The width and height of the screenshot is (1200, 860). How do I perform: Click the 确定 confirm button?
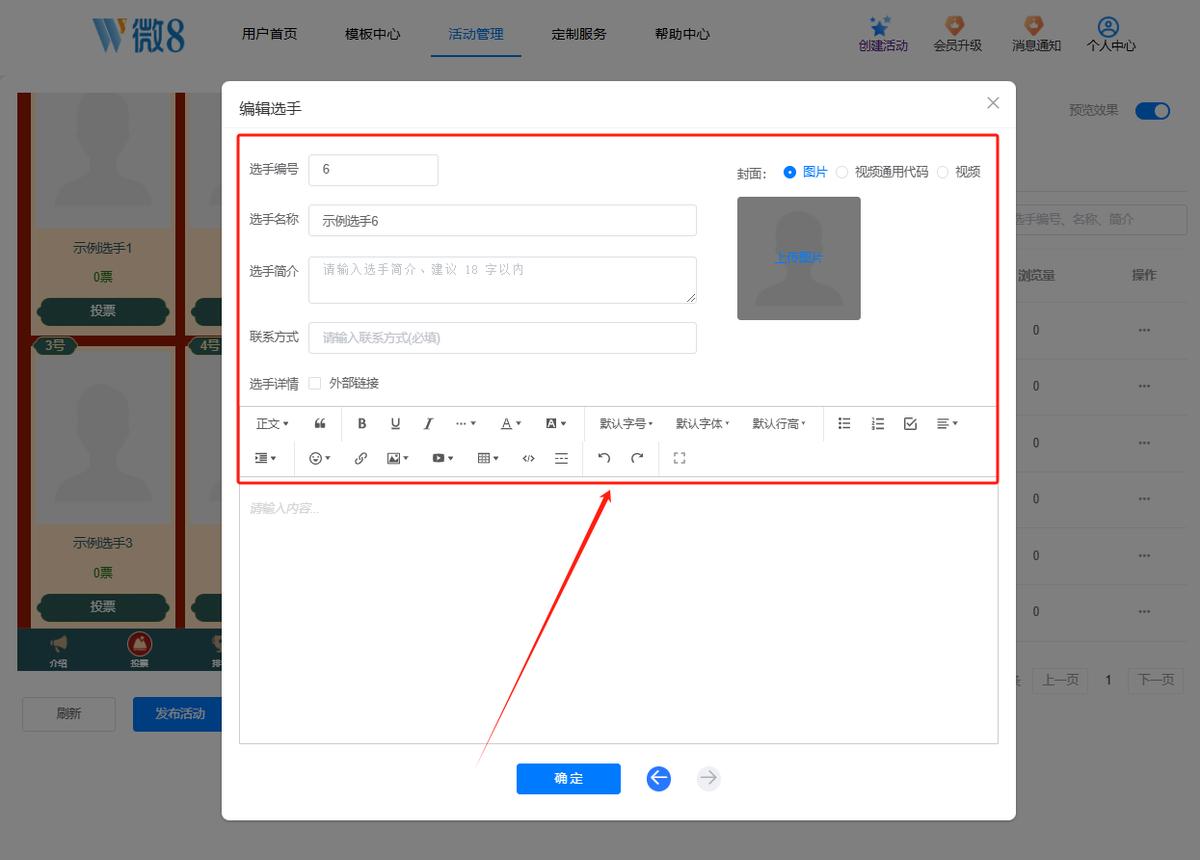568,779
